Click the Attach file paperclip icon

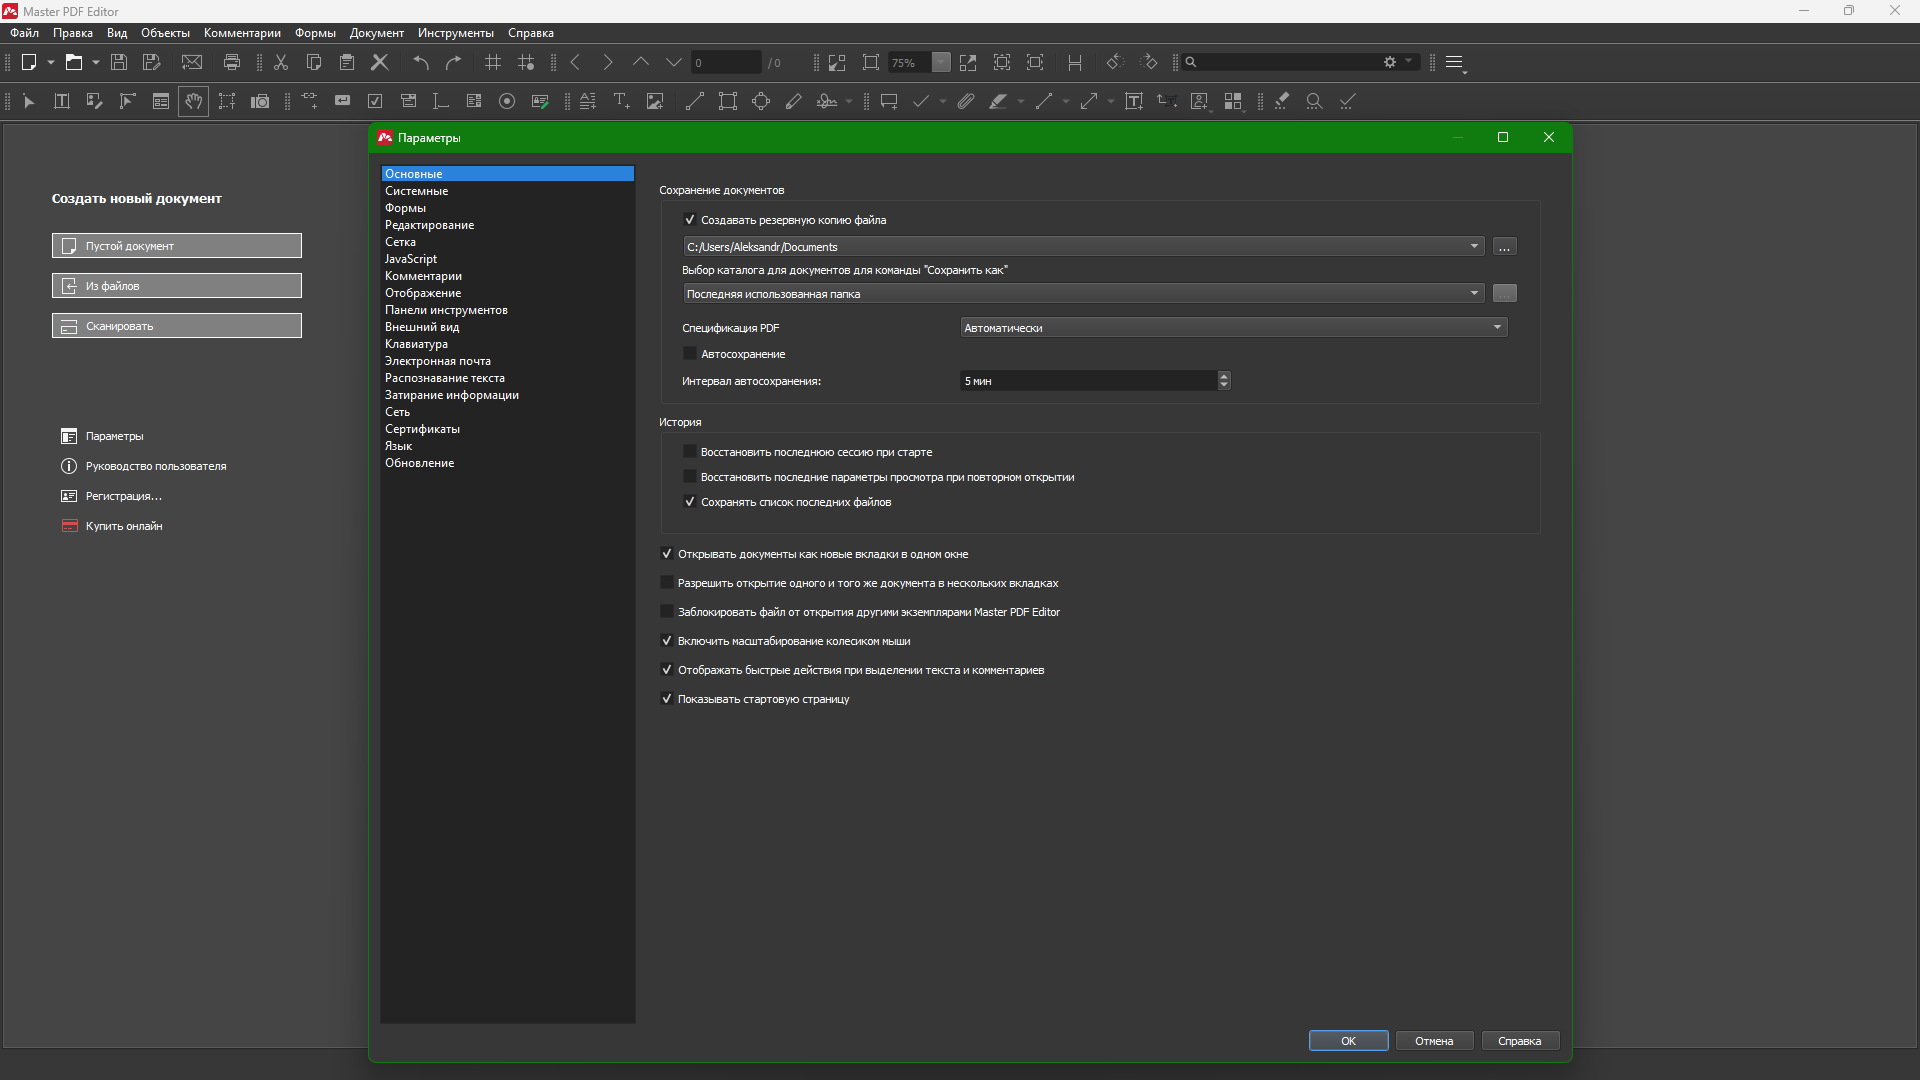coord(965,101)
